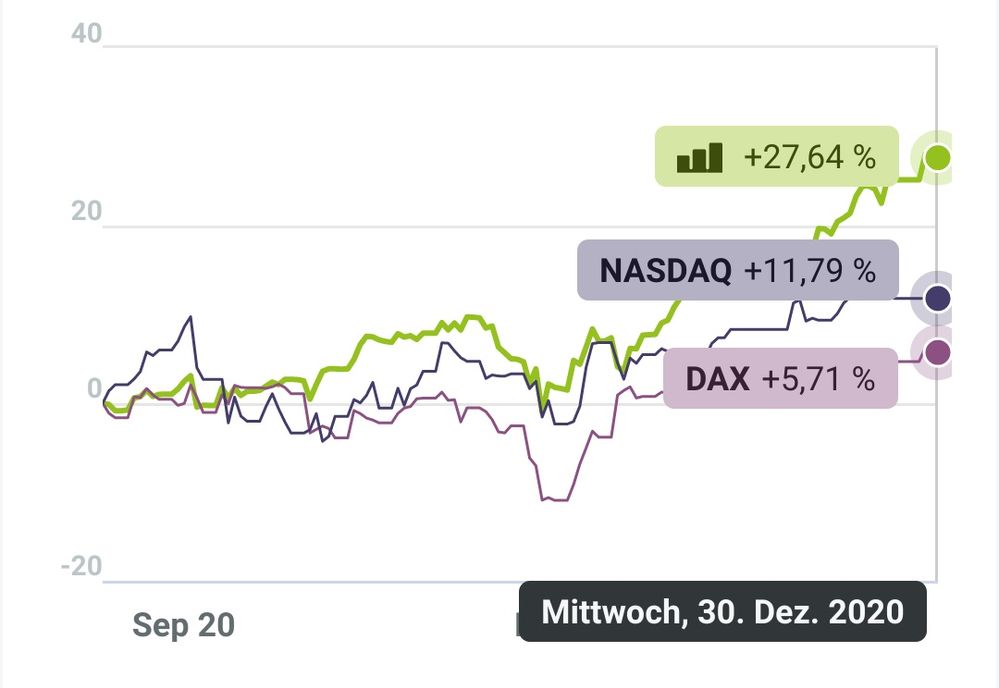Select the NASDAQ label text

coord(665,271)
